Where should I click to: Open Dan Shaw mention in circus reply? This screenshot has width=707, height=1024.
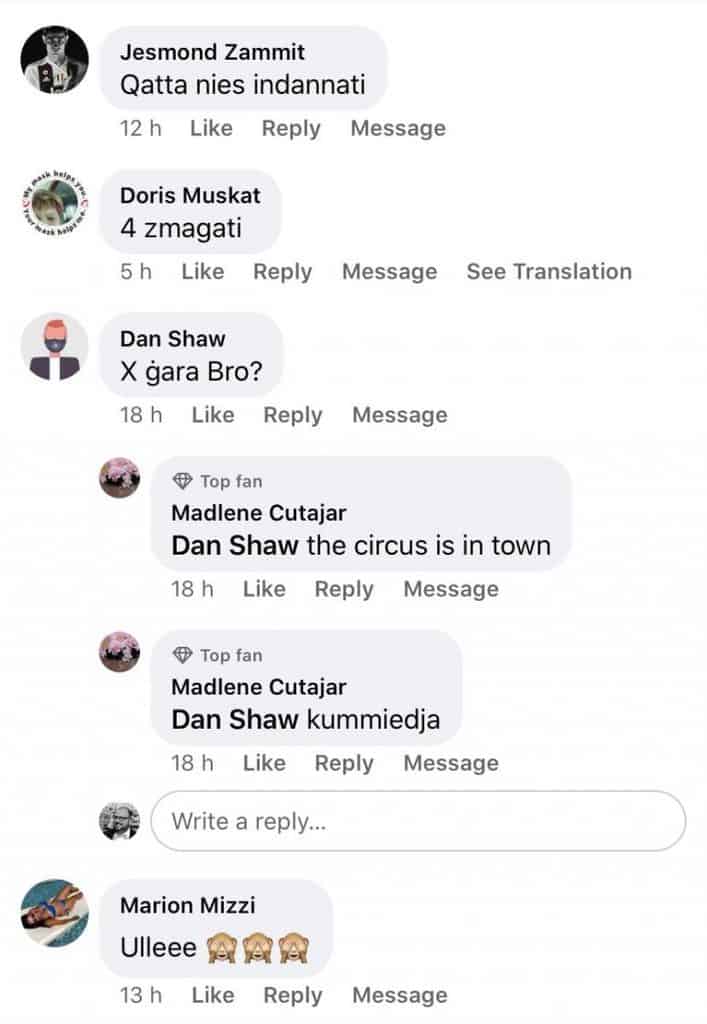pos(235,545)
